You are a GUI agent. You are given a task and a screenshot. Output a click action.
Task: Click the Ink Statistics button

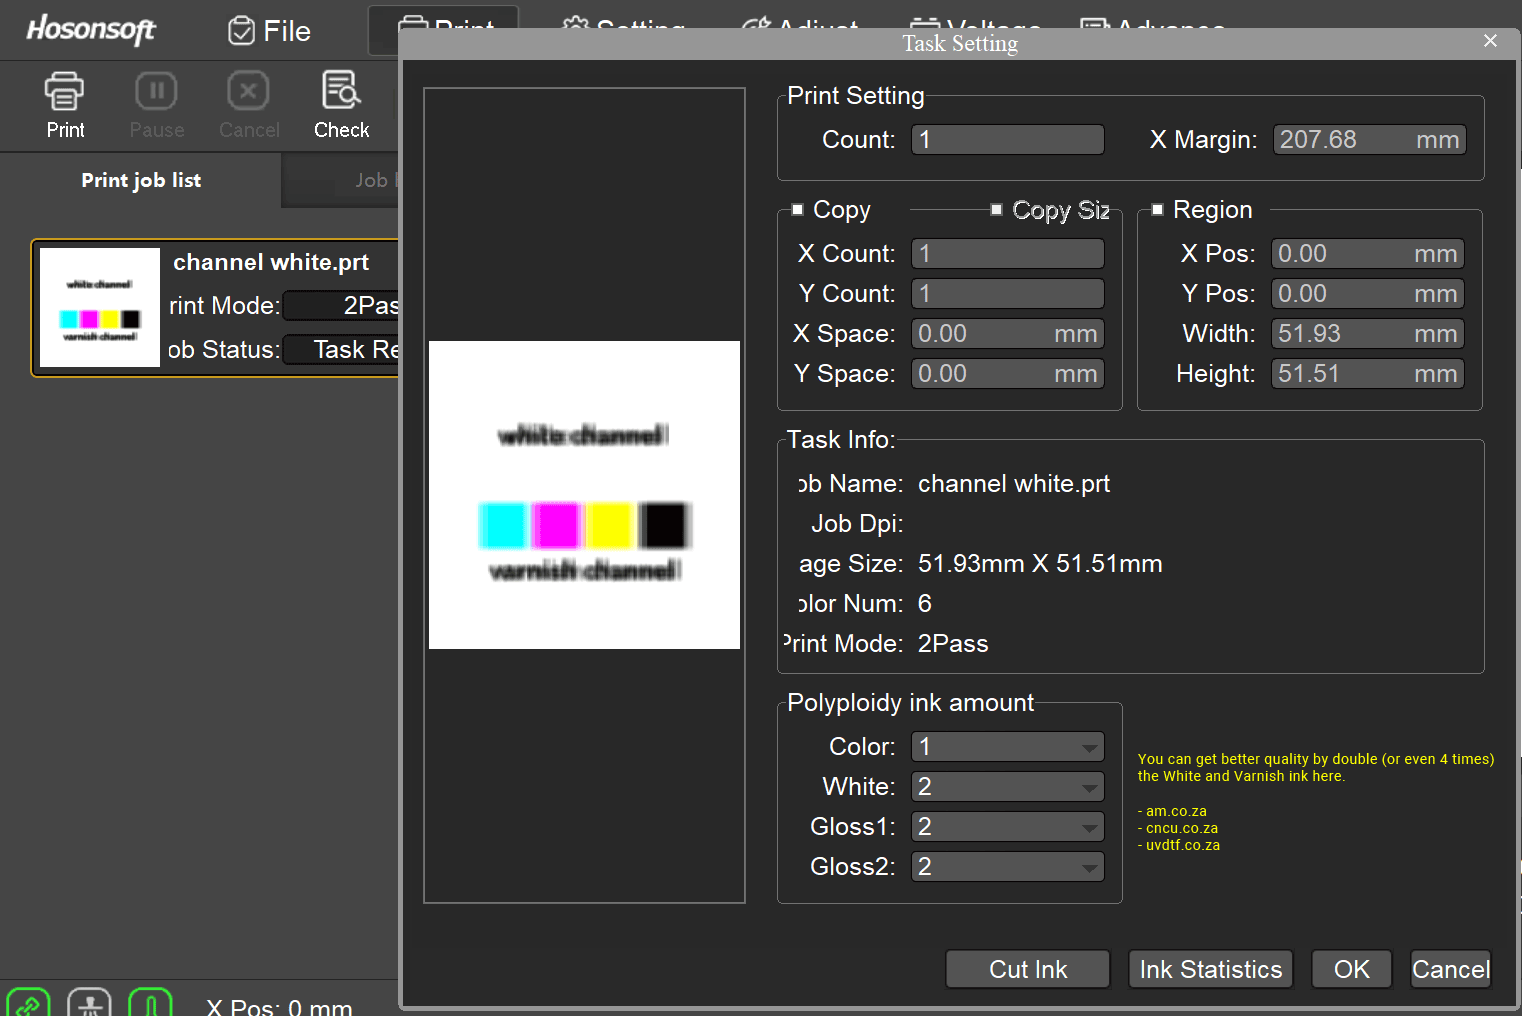coord(1210,968)
